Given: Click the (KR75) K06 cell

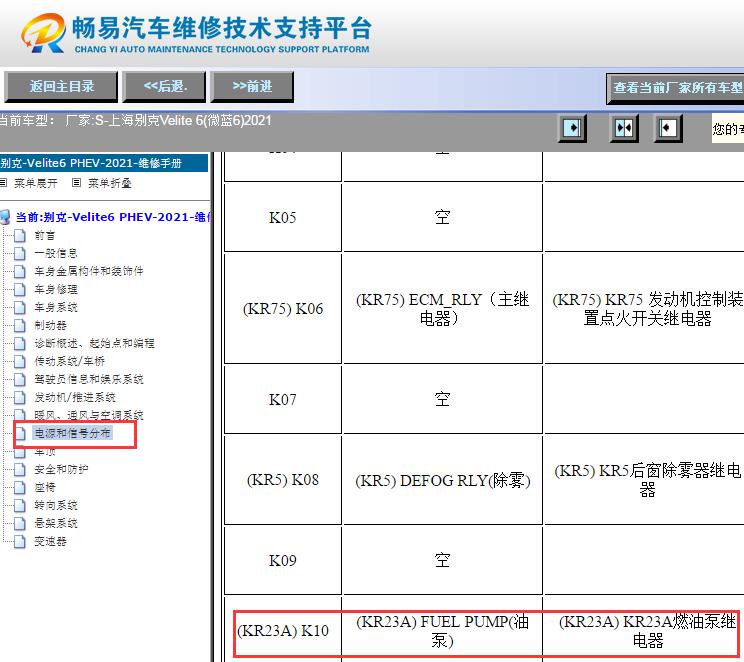Looking at the screenshot, I should tap(283, 309).
